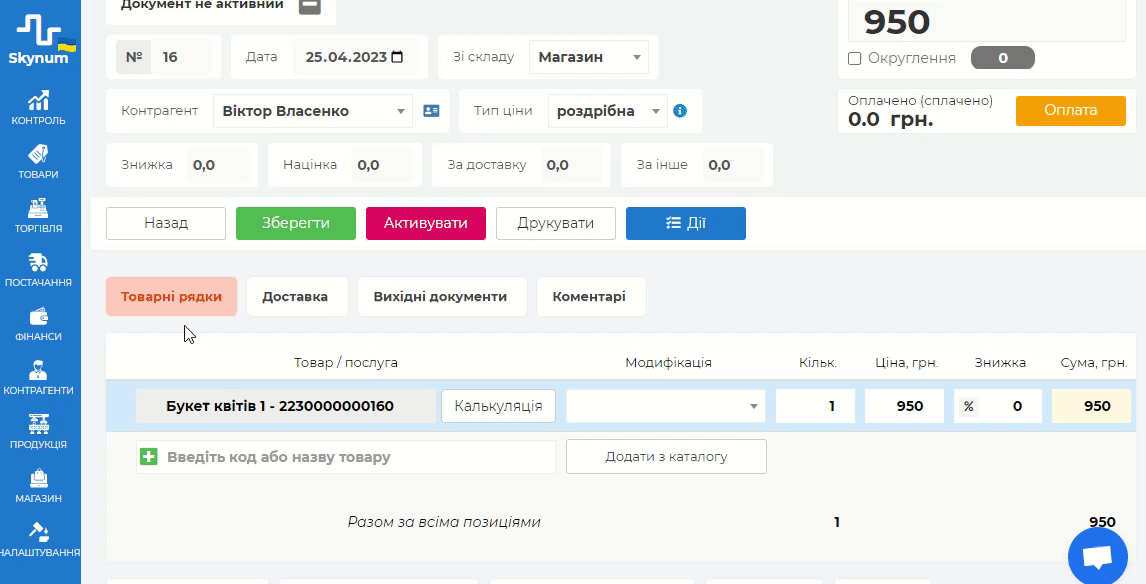
Task: Click the price type info icon
Action: click(680, 111)
